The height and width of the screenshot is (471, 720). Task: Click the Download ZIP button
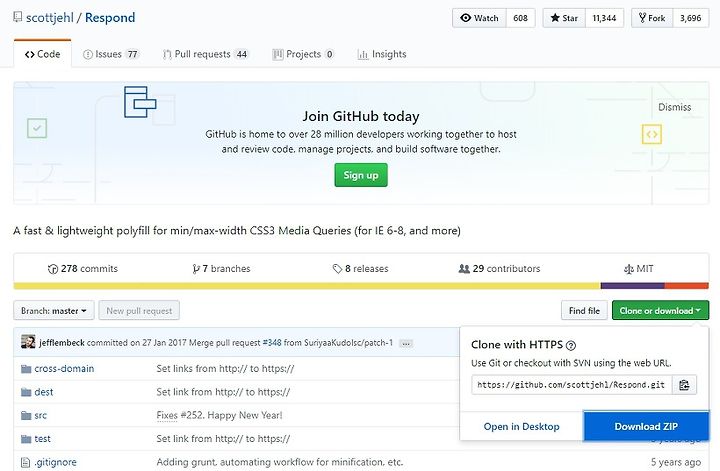pos(646,426)
